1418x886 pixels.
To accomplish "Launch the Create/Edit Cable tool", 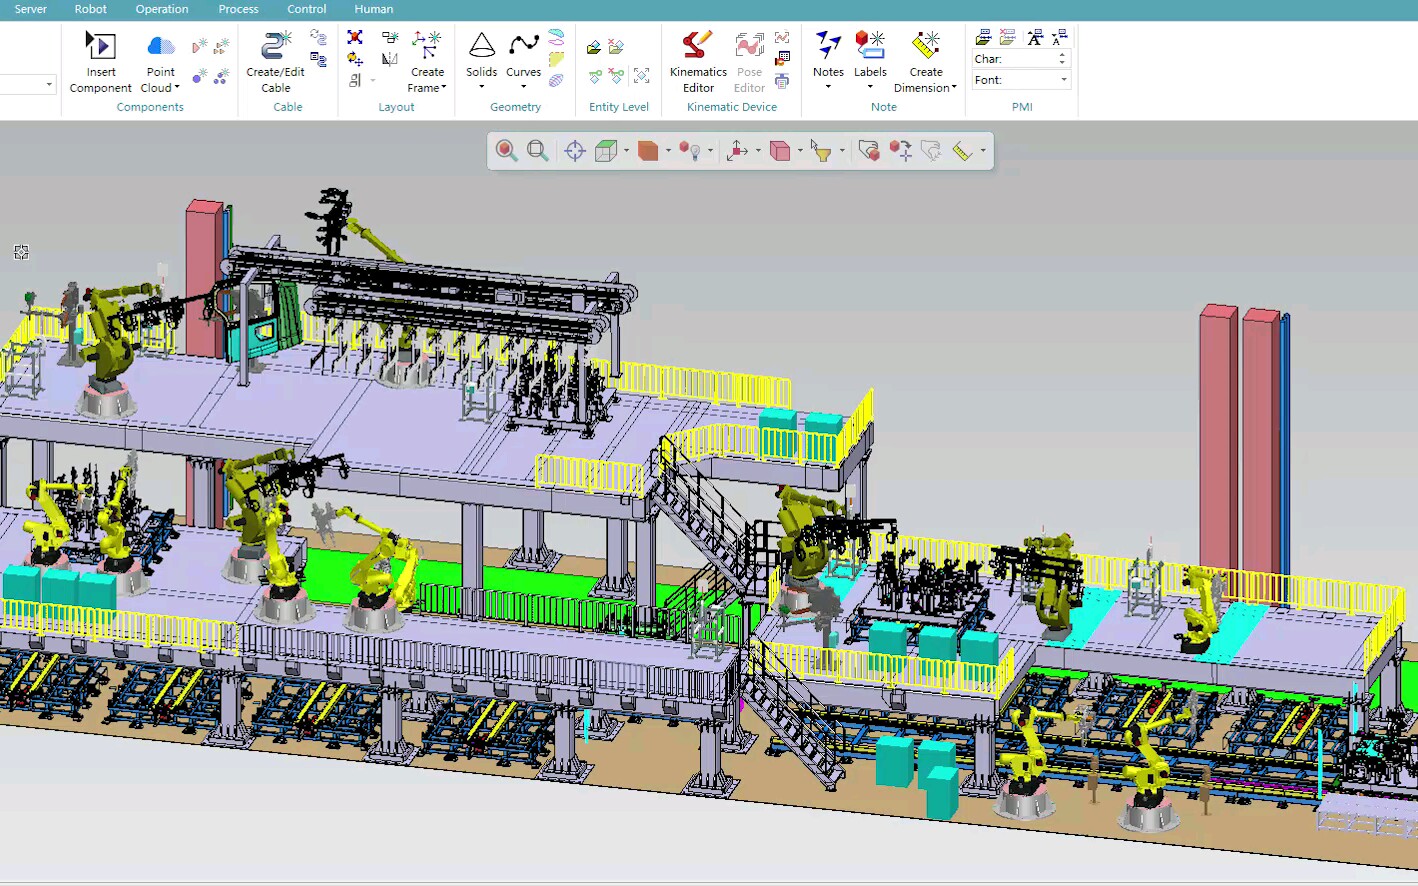I will (275, 62).
